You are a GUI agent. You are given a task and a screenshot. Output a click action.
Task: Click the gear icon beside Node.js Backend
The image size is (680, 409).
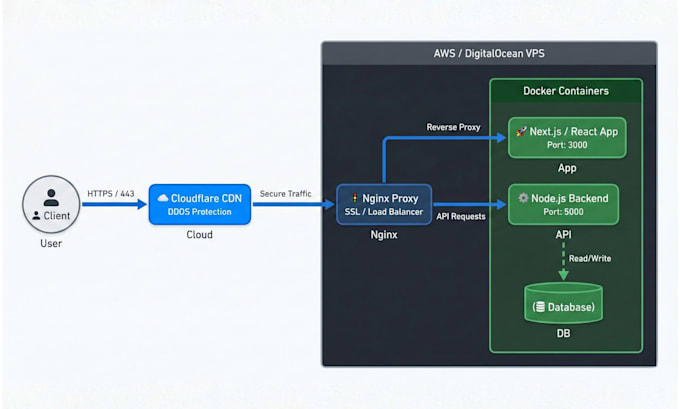(x=523, y=198)
